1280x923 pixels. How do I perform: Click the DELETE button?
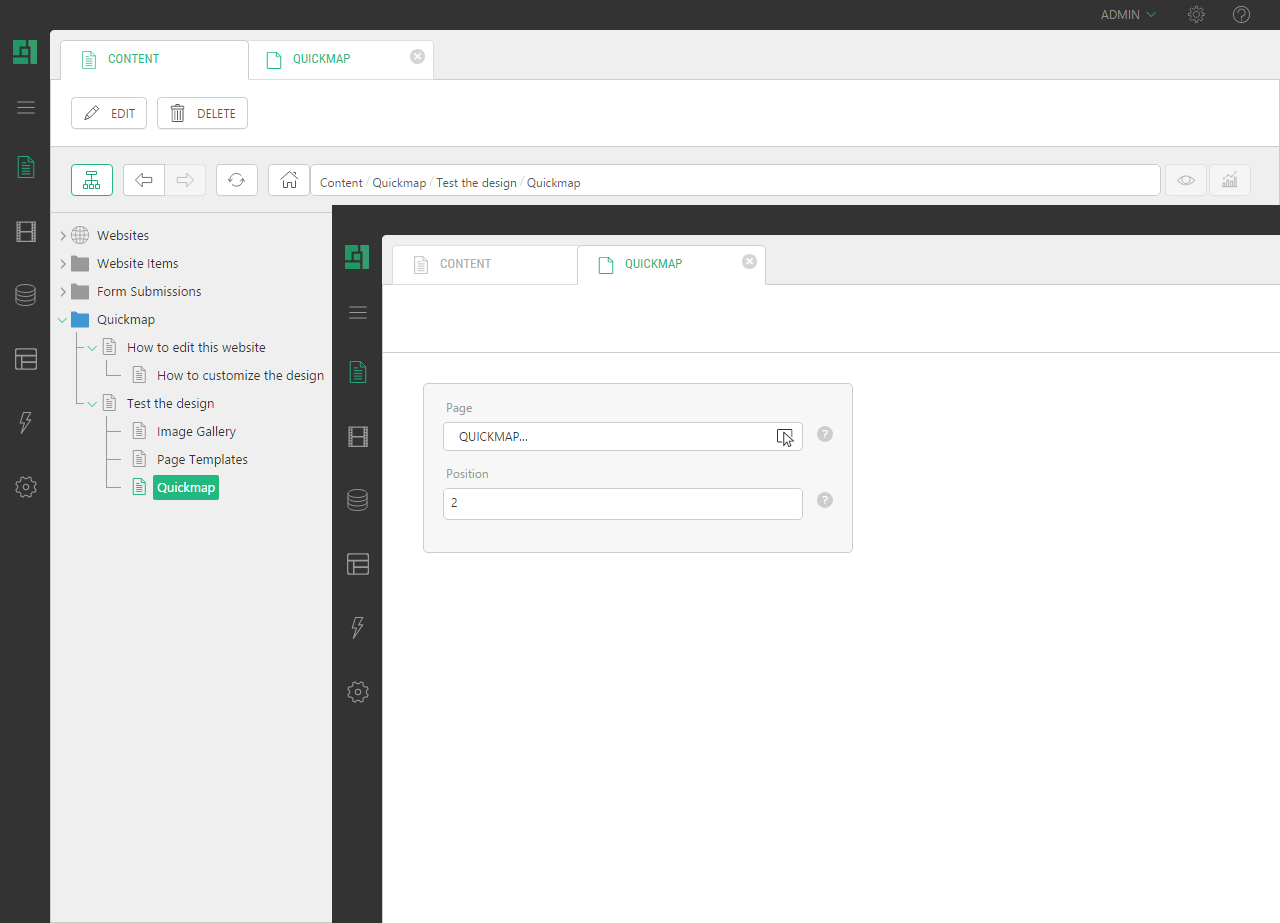click(x=202, y=113)
